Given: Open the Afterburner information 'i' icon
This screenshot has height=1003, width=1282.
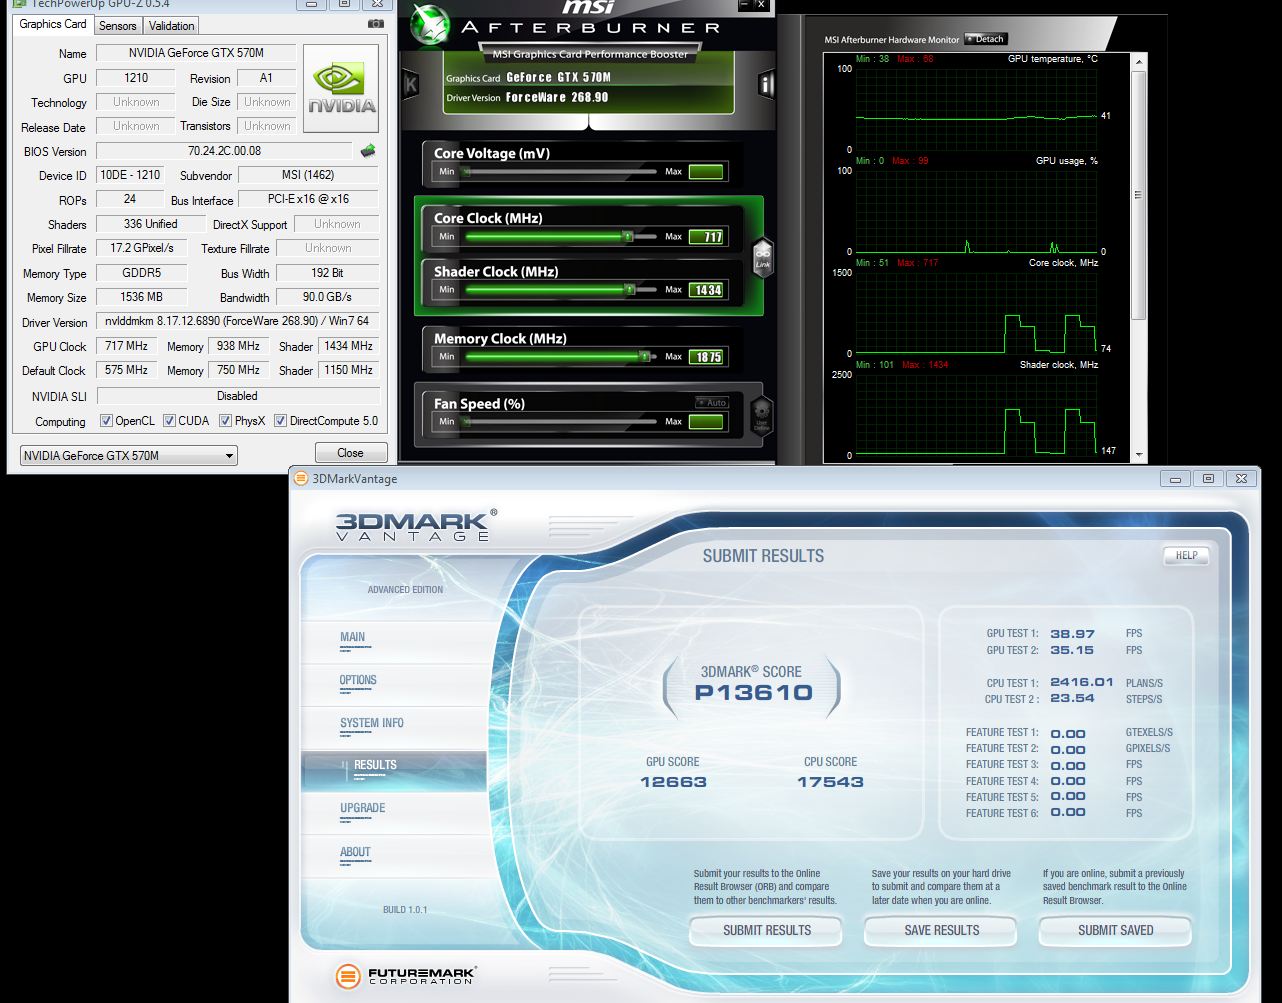Looking at the screenshot, I should (x=767, y=84).
